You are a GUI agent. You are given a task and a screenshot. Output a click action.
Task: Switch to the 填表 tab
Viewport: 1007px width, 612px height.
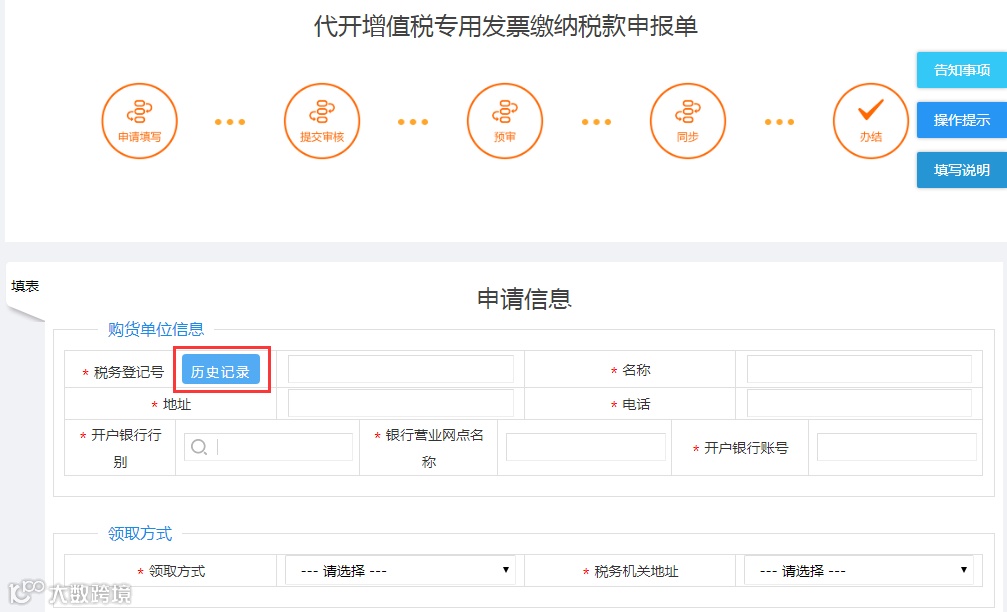[x=25, y=286]
